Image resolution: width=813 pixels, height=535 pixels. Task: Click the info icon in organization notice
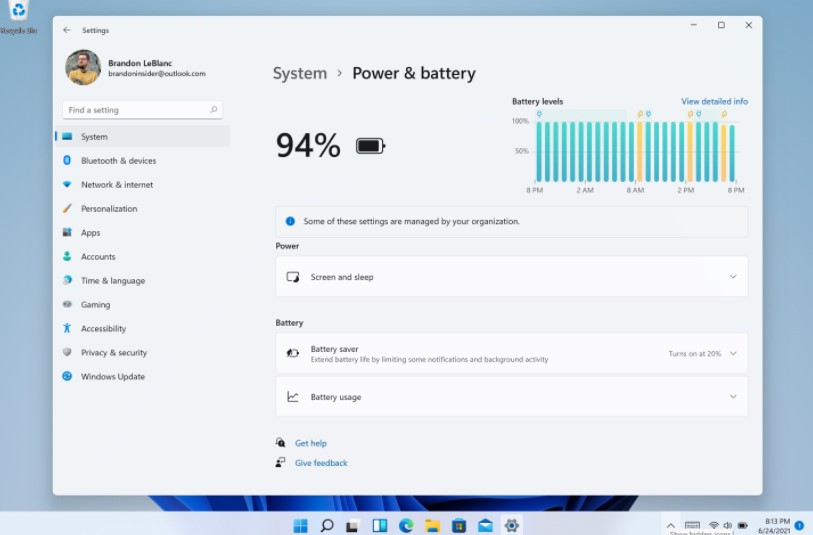(290, 221)
